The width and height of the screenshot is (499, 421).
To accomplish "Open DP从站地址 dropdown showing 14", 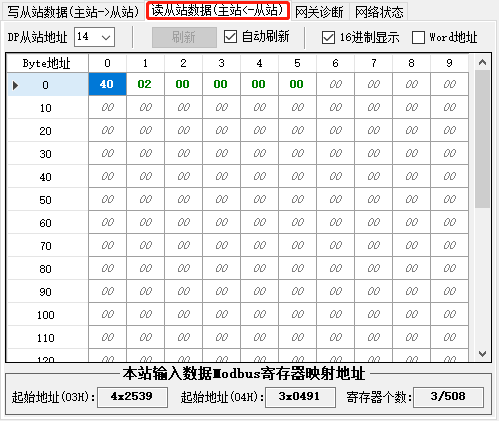I will (95, 37).
